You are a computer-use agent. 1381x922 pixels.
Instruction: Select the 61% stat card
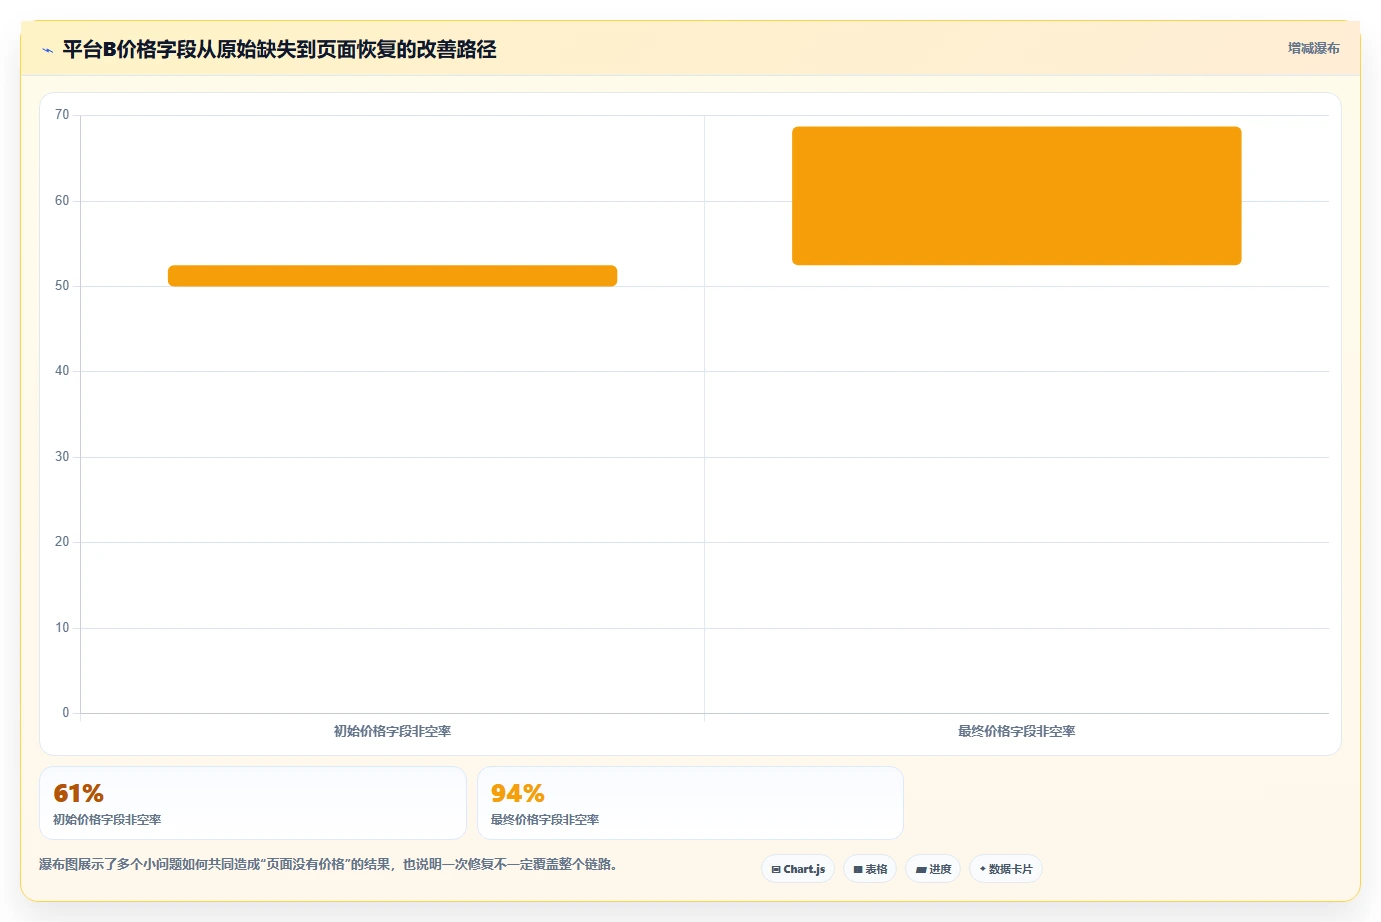pos(253,803)
